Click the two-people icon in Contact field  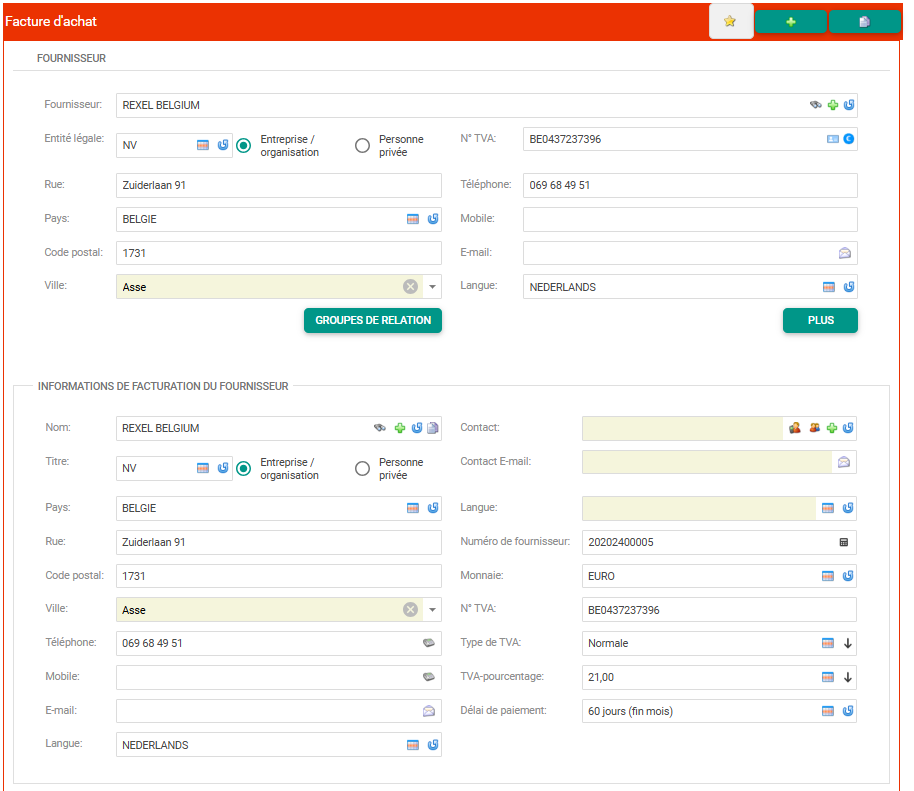[x=814, y=428]
